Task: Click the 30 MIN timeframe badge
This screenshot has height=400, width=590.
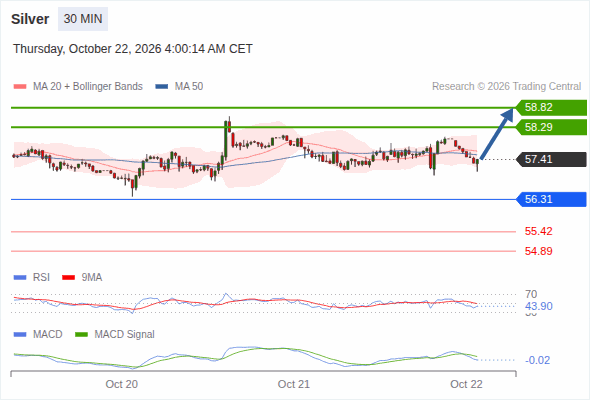Action: [x=83, y=19]
